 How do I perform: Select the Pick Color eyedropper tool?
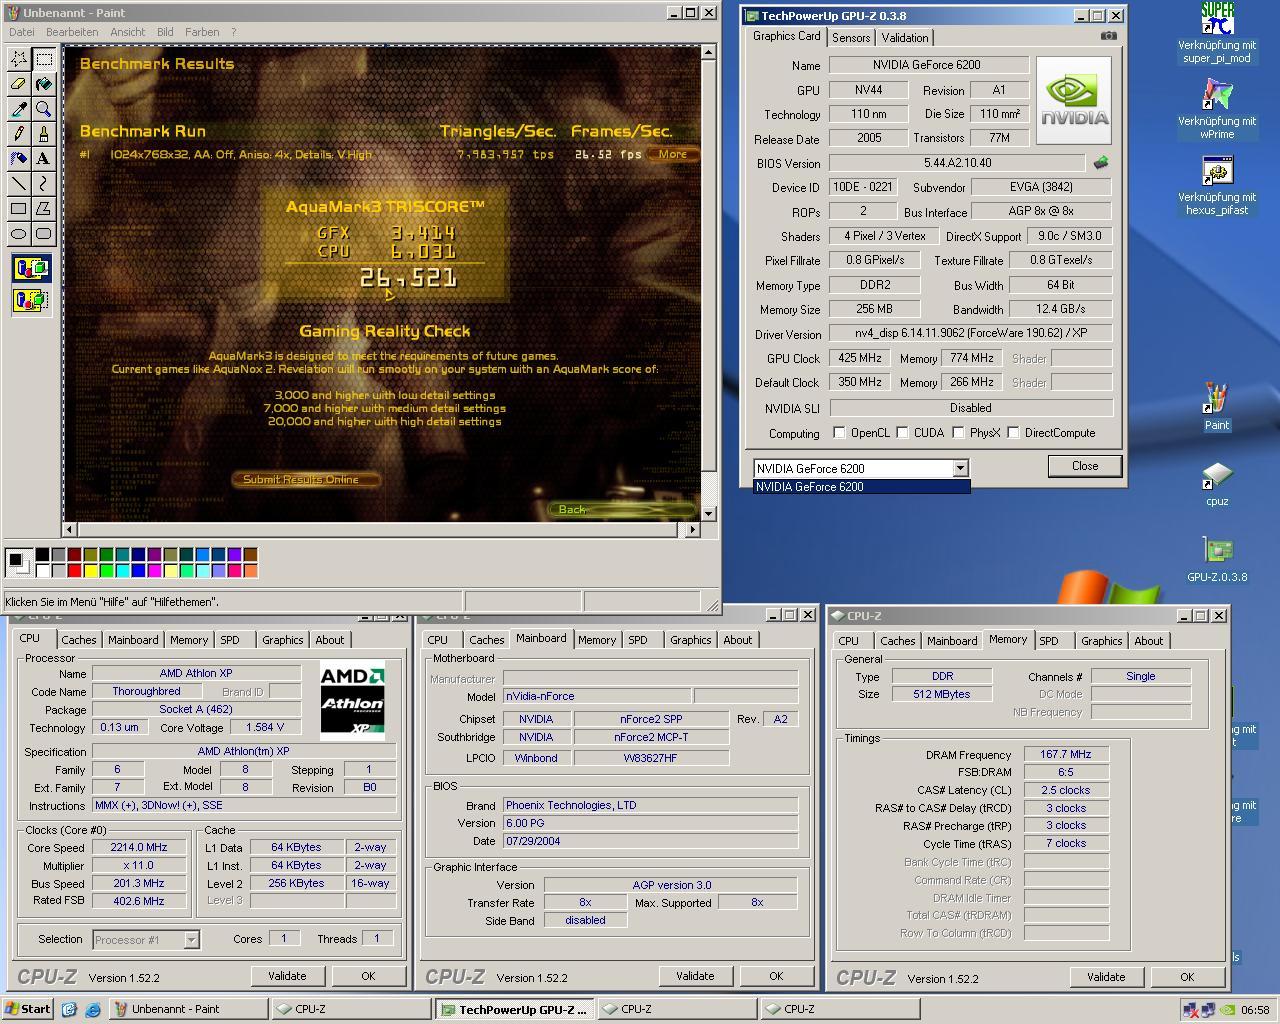[19, 109]
